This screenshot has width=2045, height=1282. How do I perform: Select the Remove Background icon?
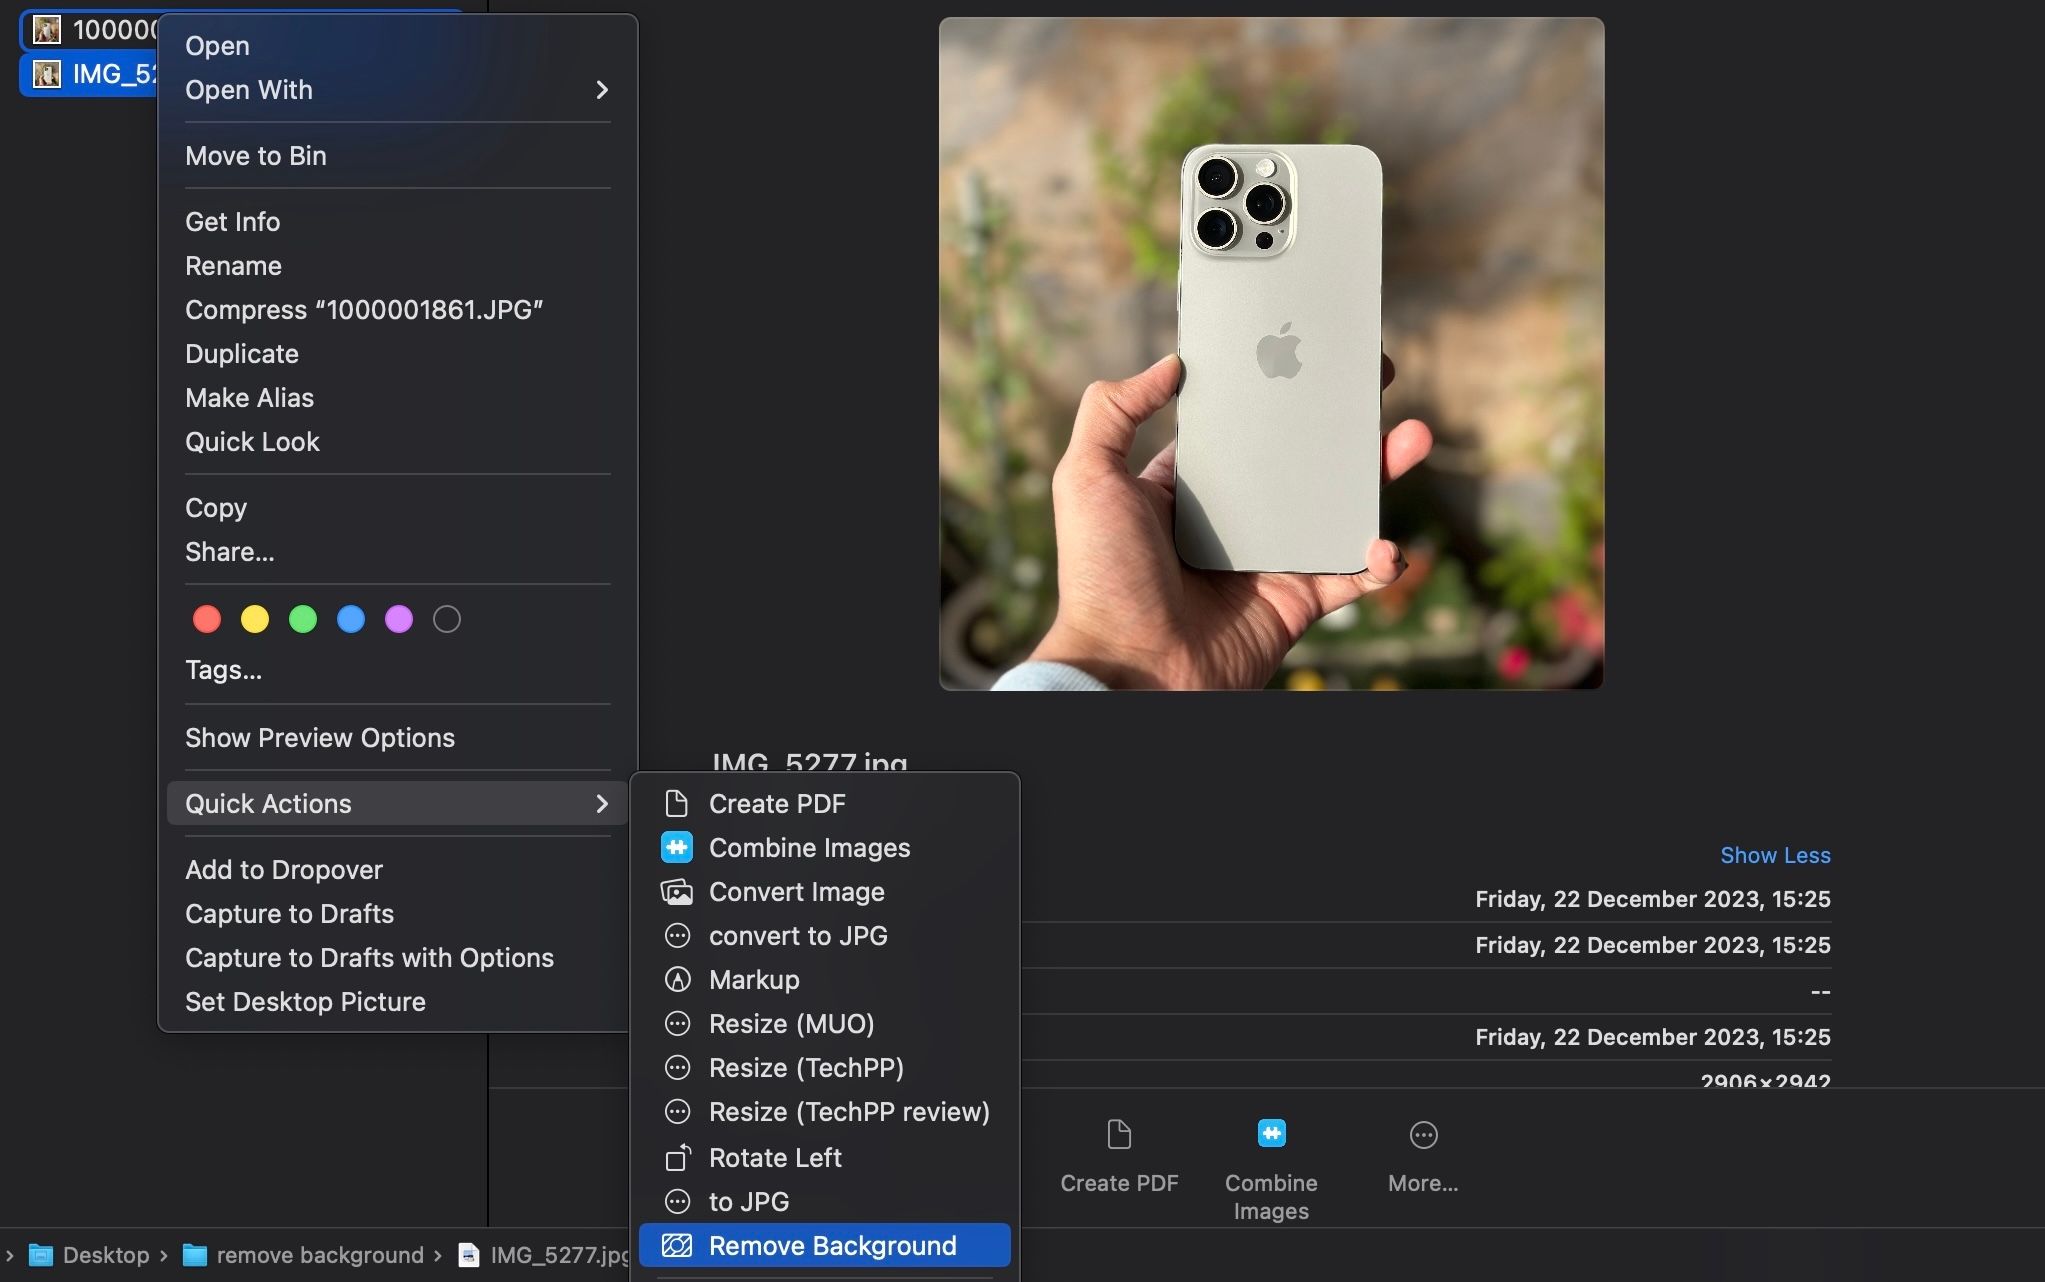(677, 1245)
